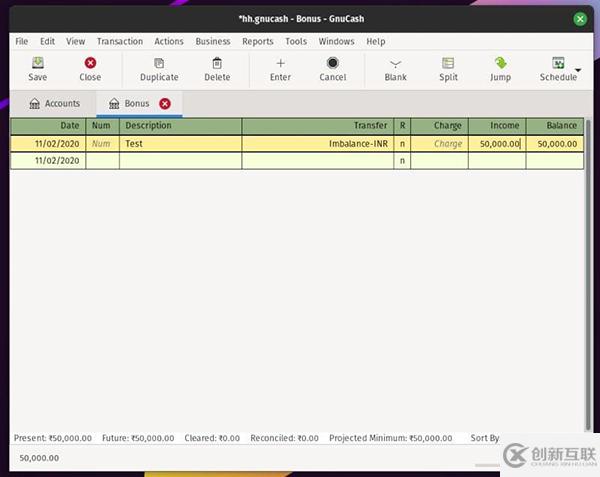Open the Windows menu
This screenshot has width=600, height=477.
point(336,41)
